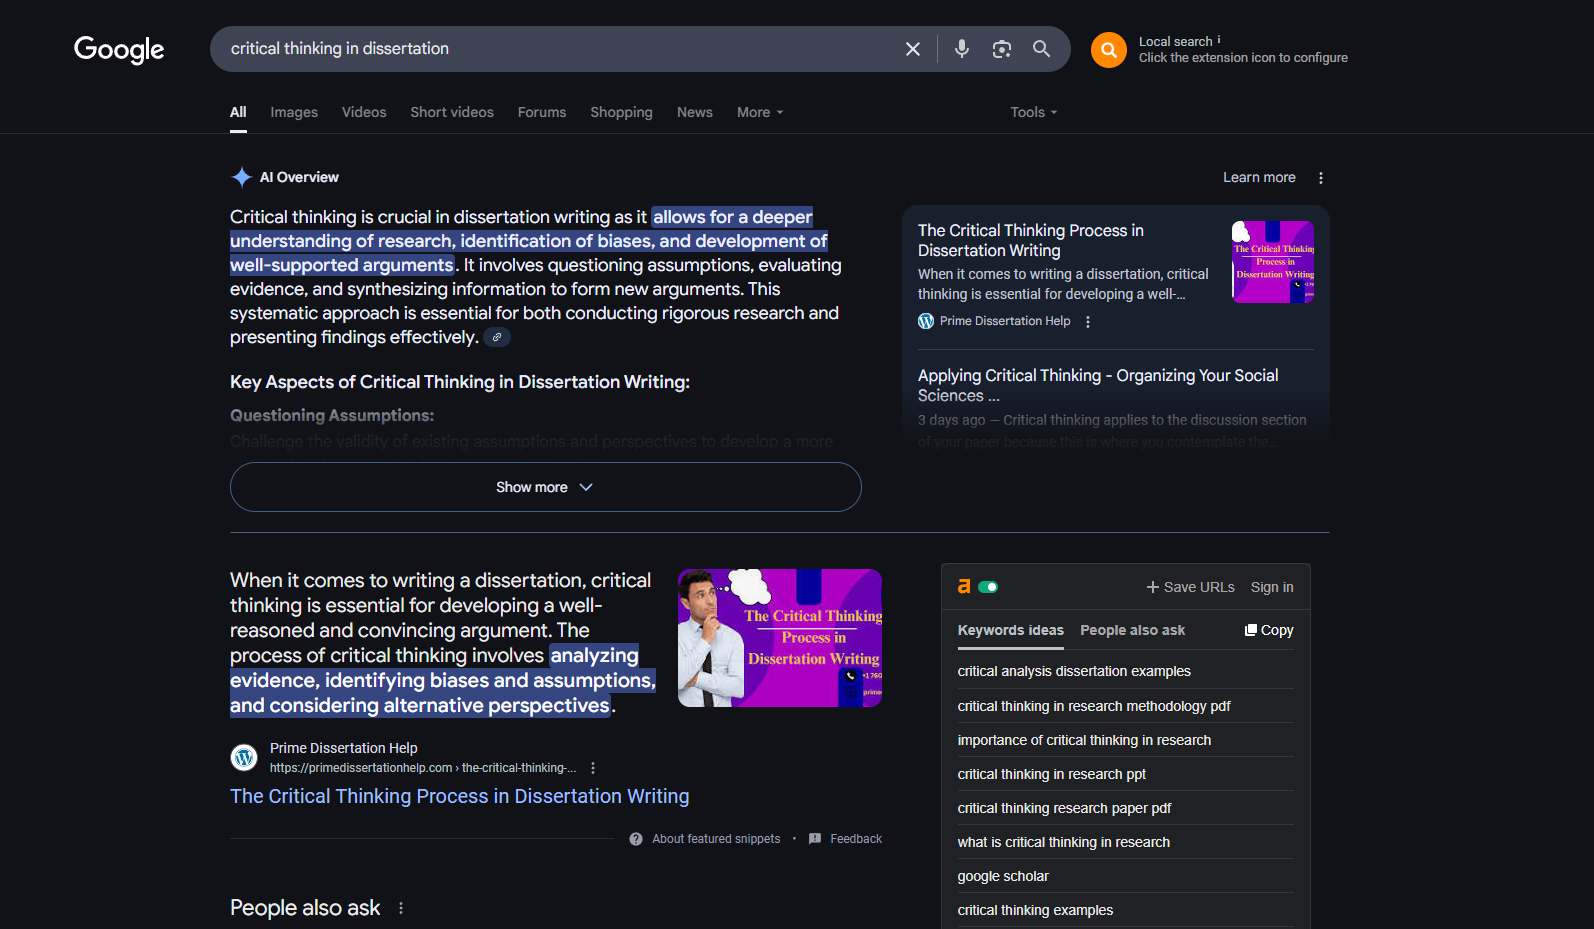
Task: Select keyword 'critical thinking in research ppt'
Action: [x=1052, y=774]
